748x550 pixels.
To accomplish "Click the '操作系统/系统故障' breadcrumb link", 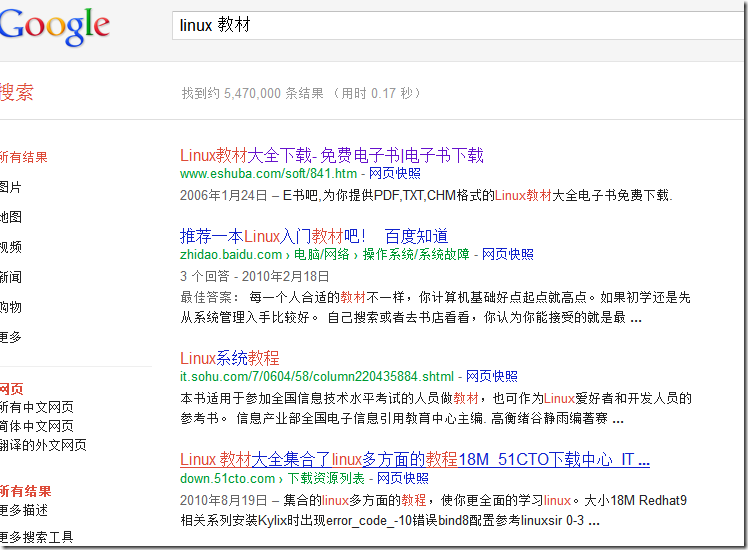I will (416, 254).
